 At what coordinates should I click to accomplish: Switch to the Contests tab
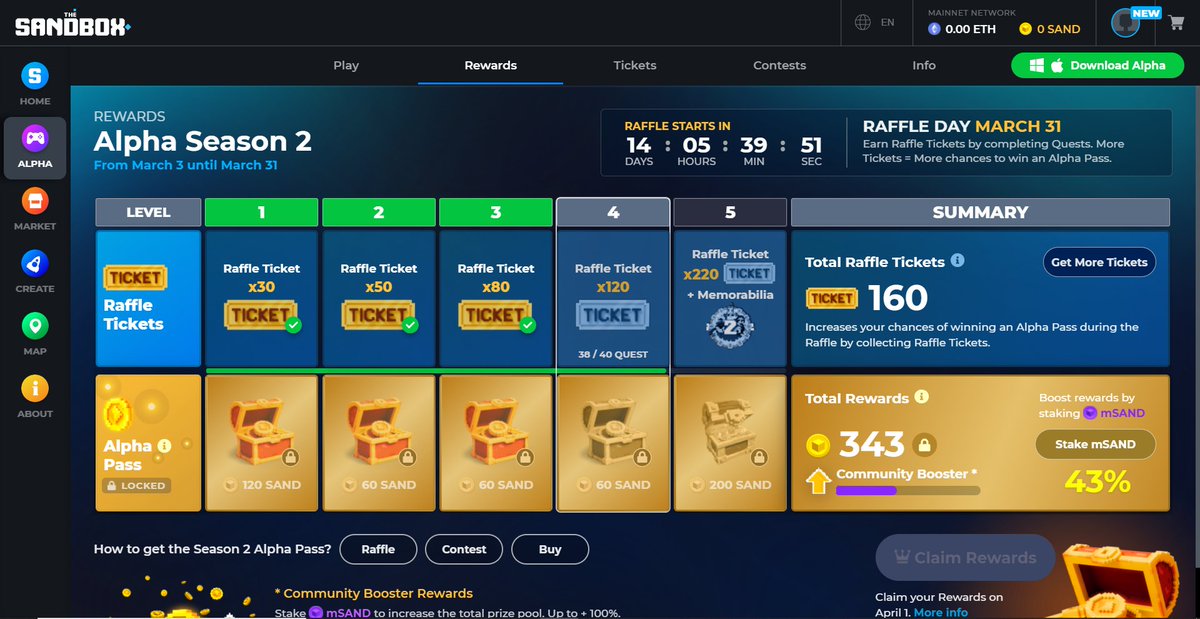779,65
